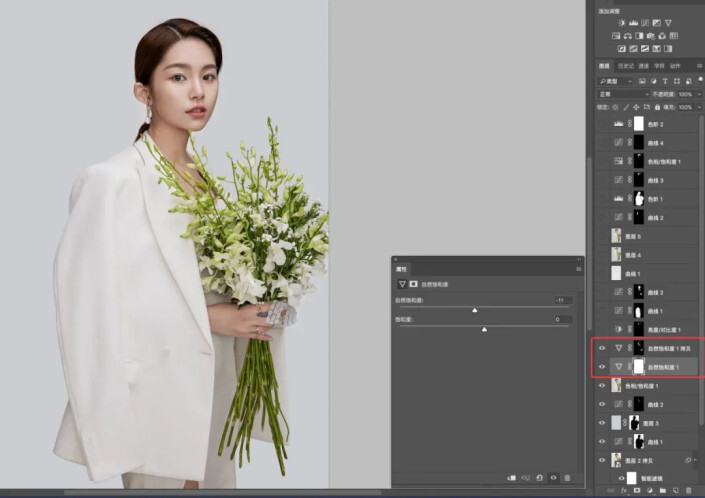Open the blend mode 正常 dropdown
The image size is (705, 498).
[621, 94]
